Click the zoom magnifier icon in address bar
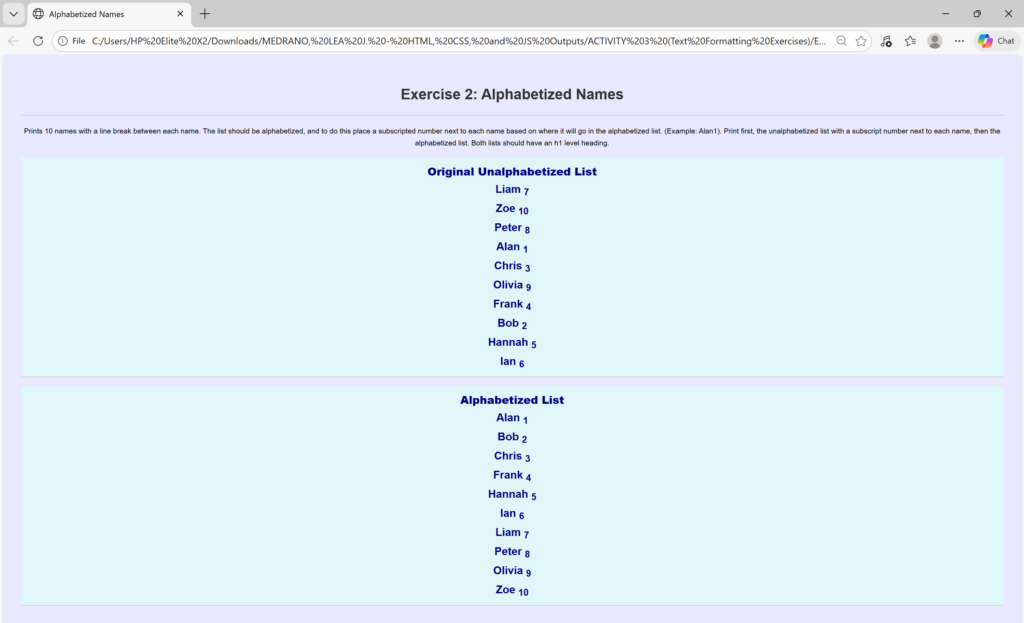 click(x=841, y=41)
